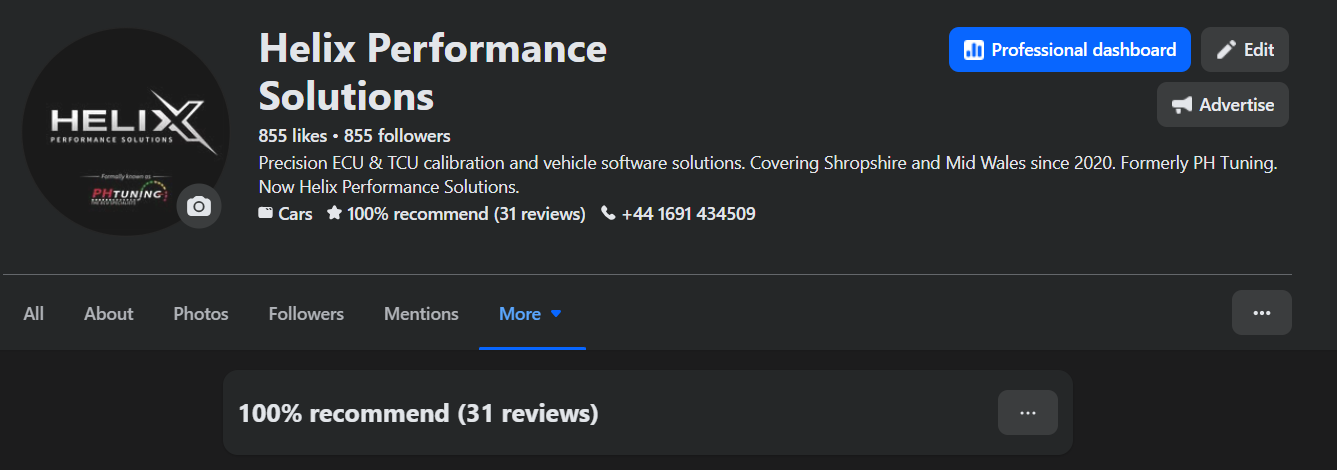Click the reviews card heading text
Image resolution: width=1337 pixels, height=470 pixels.
point(418,412)
